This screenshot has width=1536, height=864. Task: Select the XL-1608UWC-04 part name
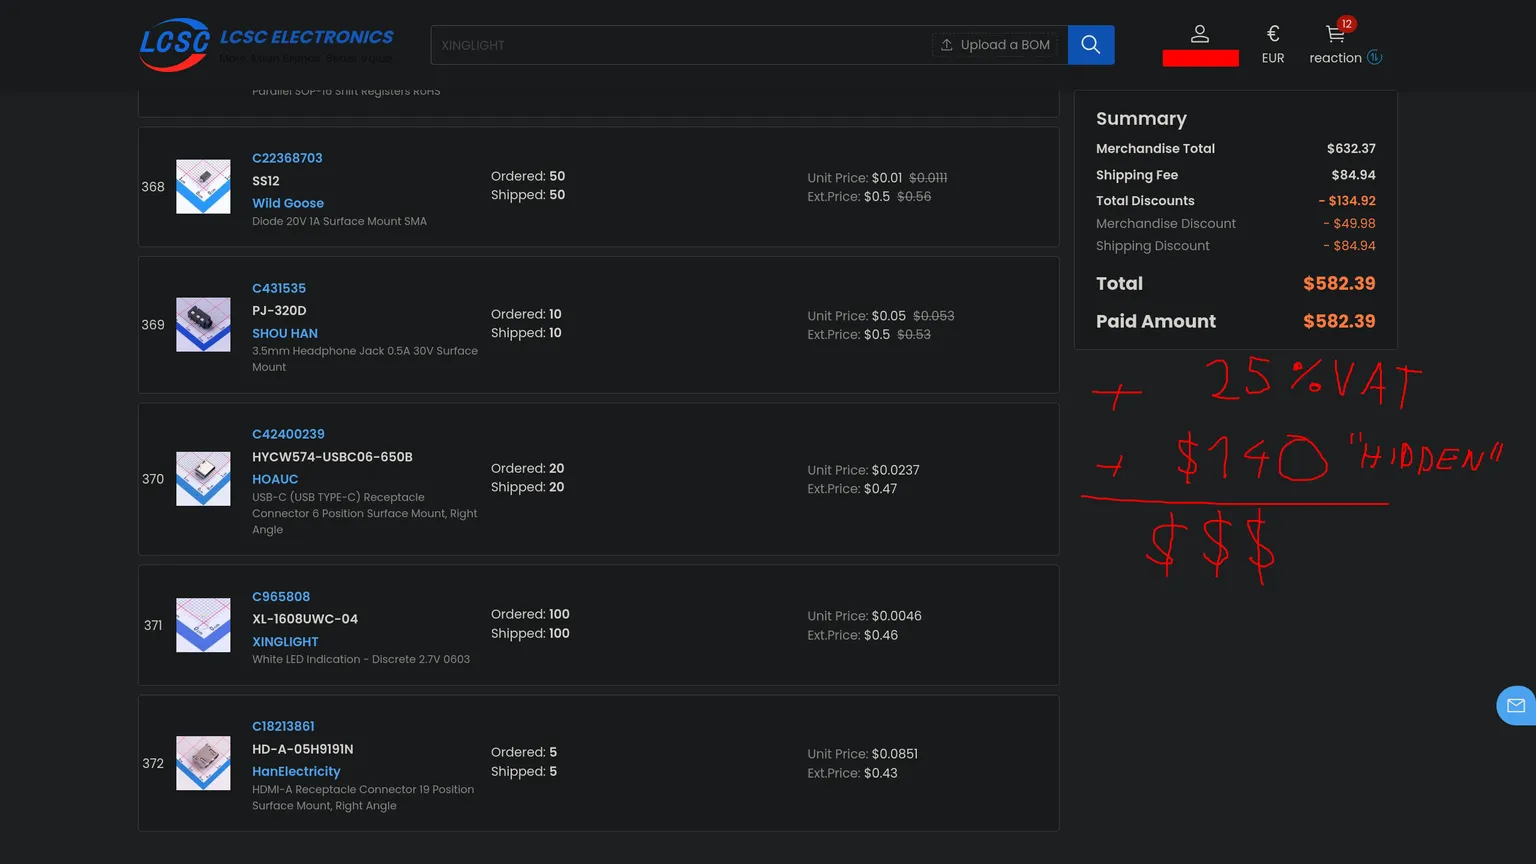click(x=305, y=619)
